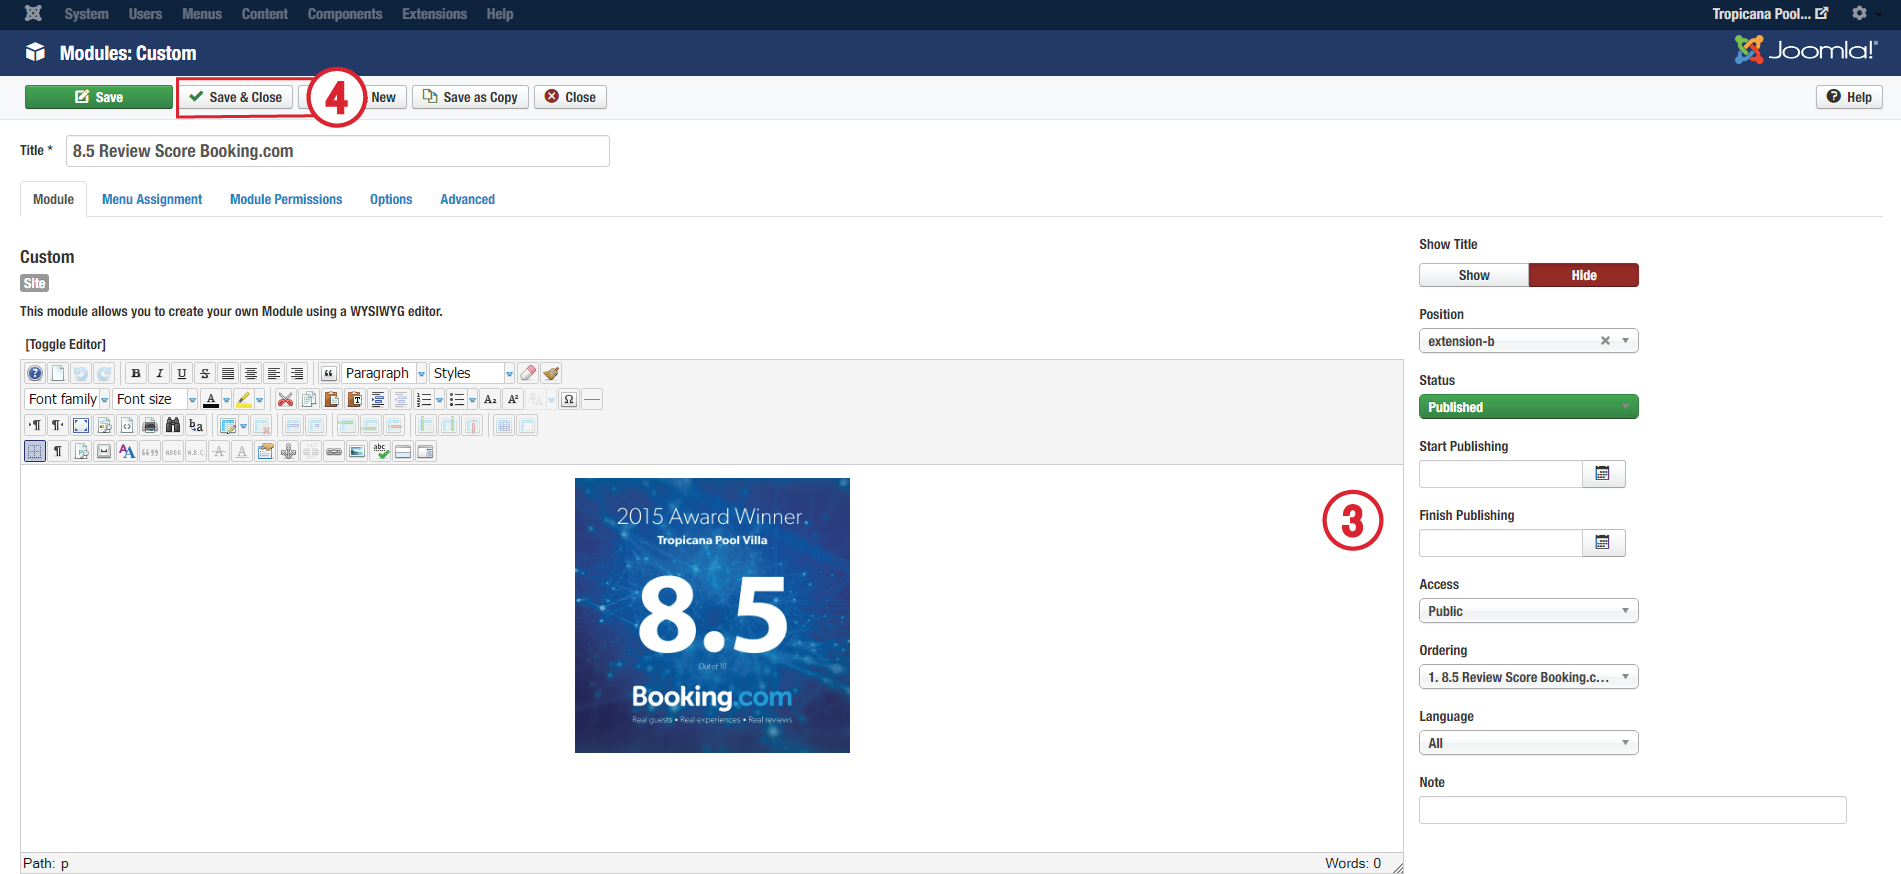Open the Font family dropdown
This screenshot has width=1901, height=874.
tap(67, 399)
